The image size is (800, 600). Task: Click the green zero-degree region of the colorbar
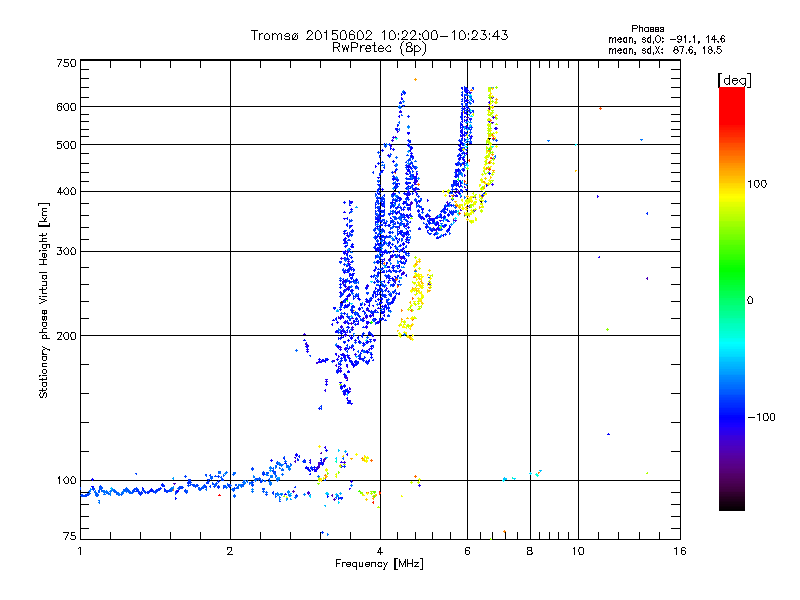(732, 299)
